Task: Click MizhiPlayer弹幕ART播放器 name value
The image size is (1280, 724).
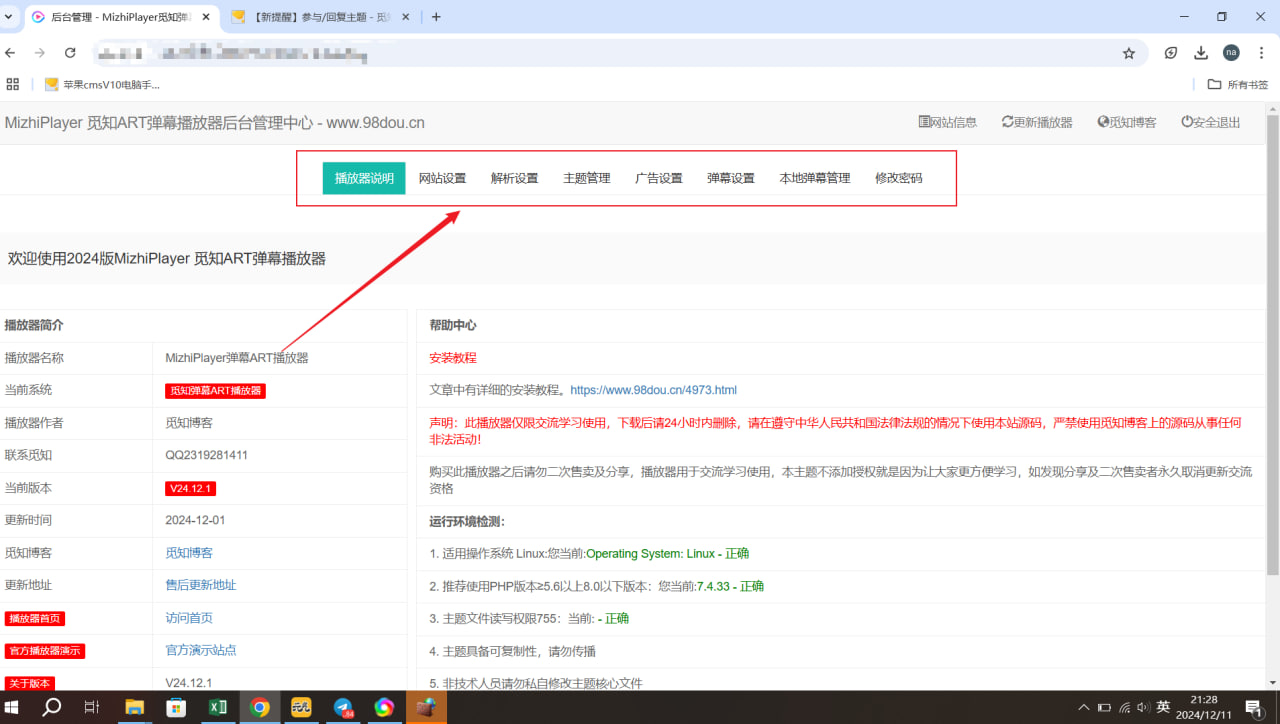Action: [236, 358]
